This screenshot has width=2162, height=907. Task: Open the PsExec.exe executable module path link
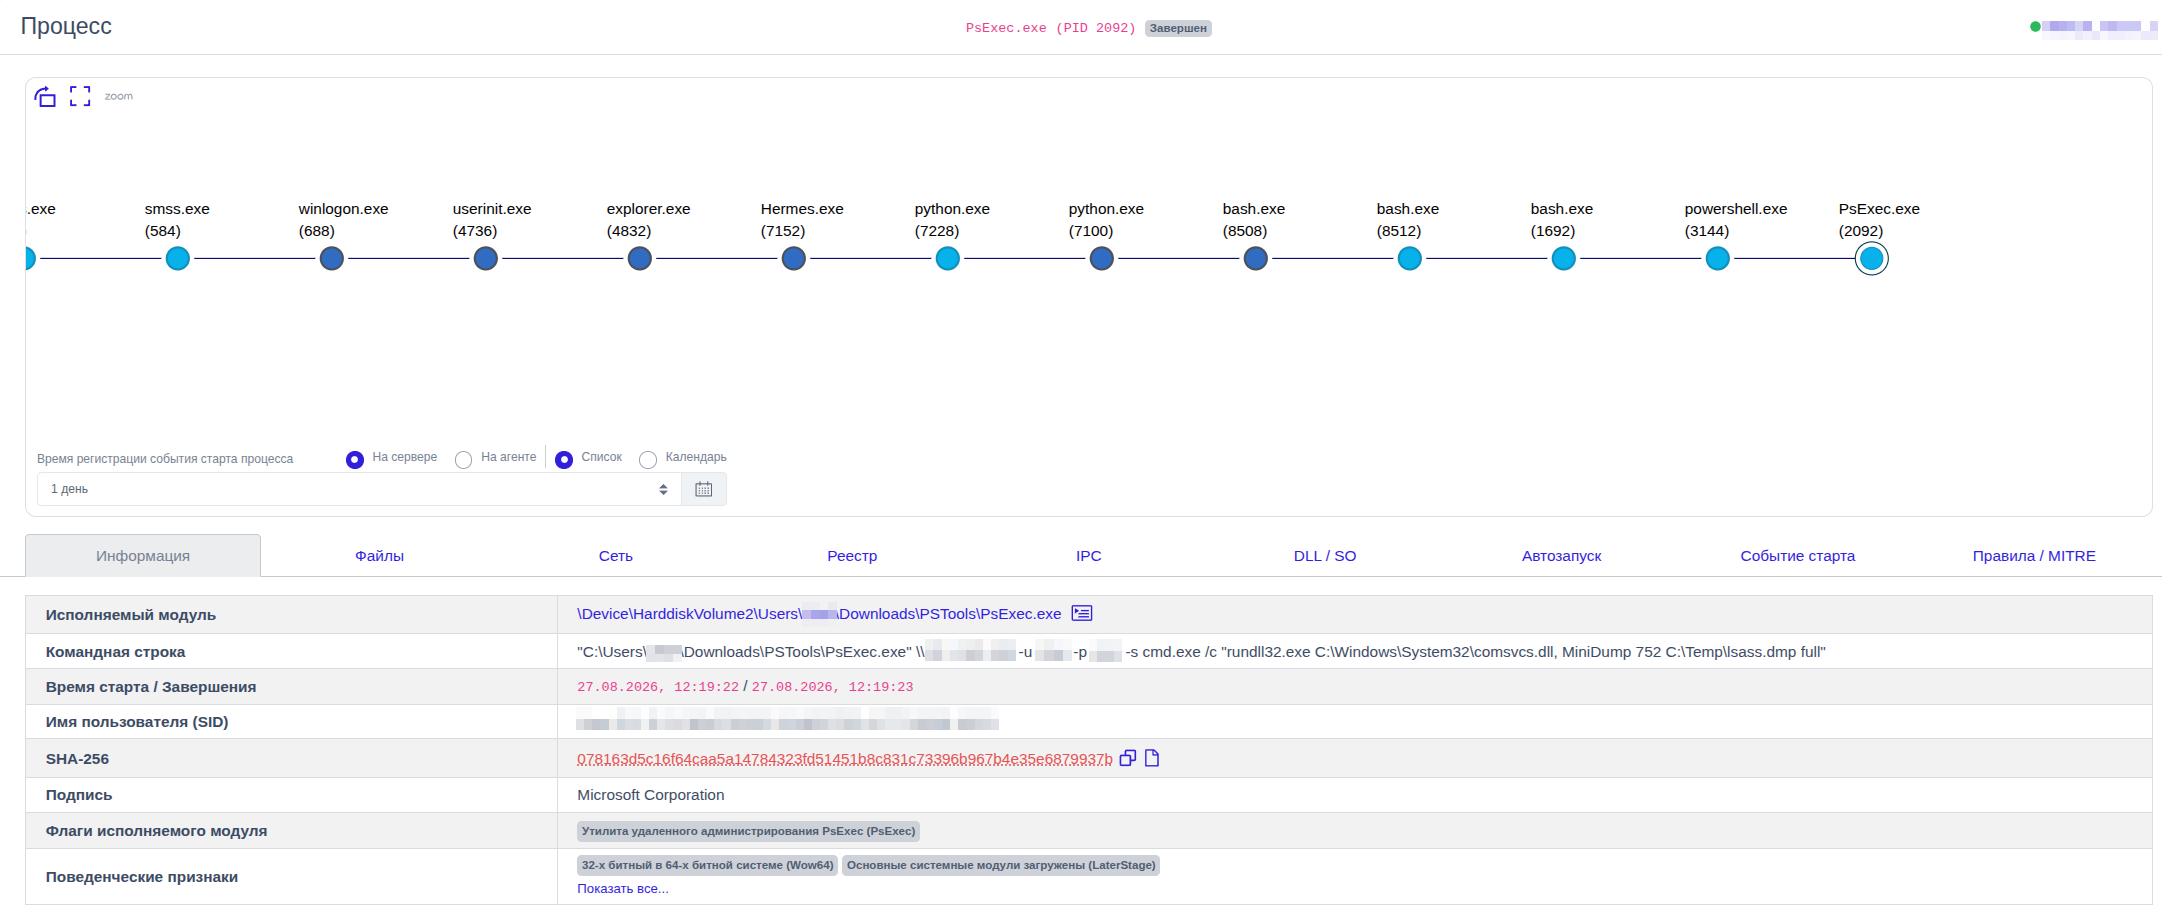pyautogui.click(x=819, y=614)
